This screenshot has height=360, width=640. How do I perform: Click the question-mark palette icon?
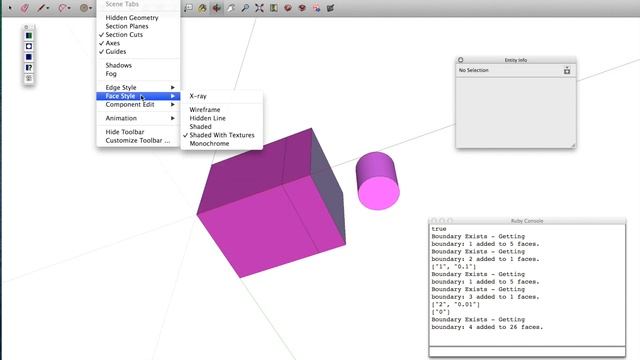[x=29, y=68]
